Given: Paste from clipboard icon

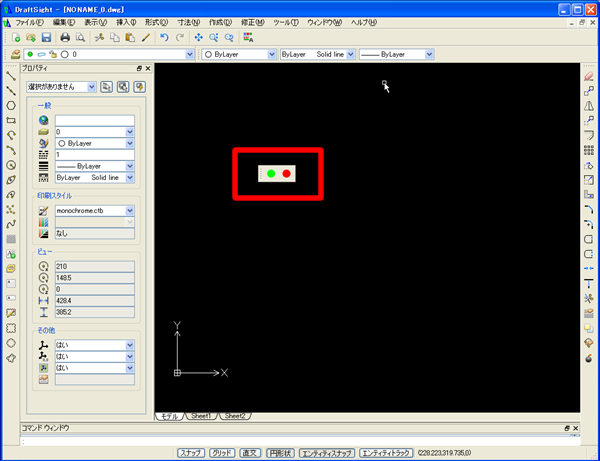Looking at the screenshot, I should [130, 37].
